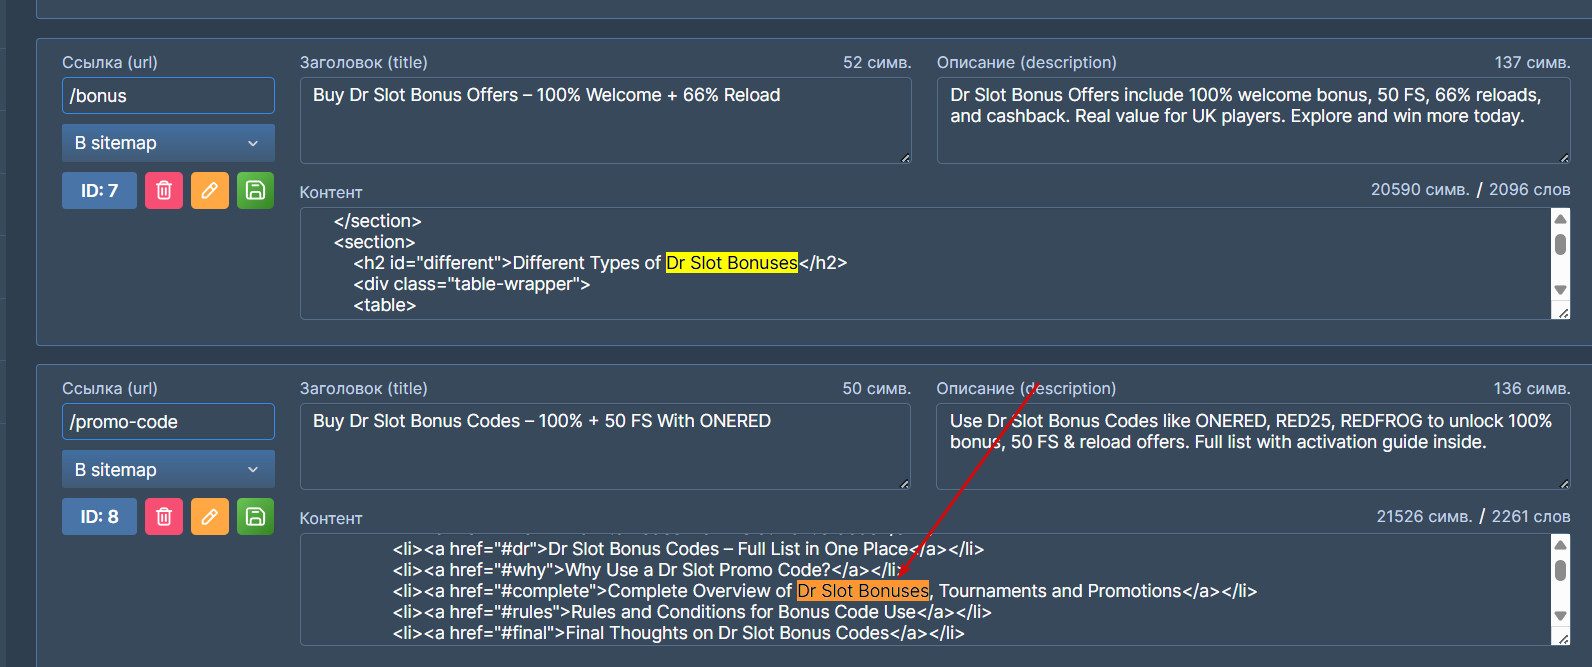
Task: Delete the /bonus entry with trash icon
Action: click(164, 190)
